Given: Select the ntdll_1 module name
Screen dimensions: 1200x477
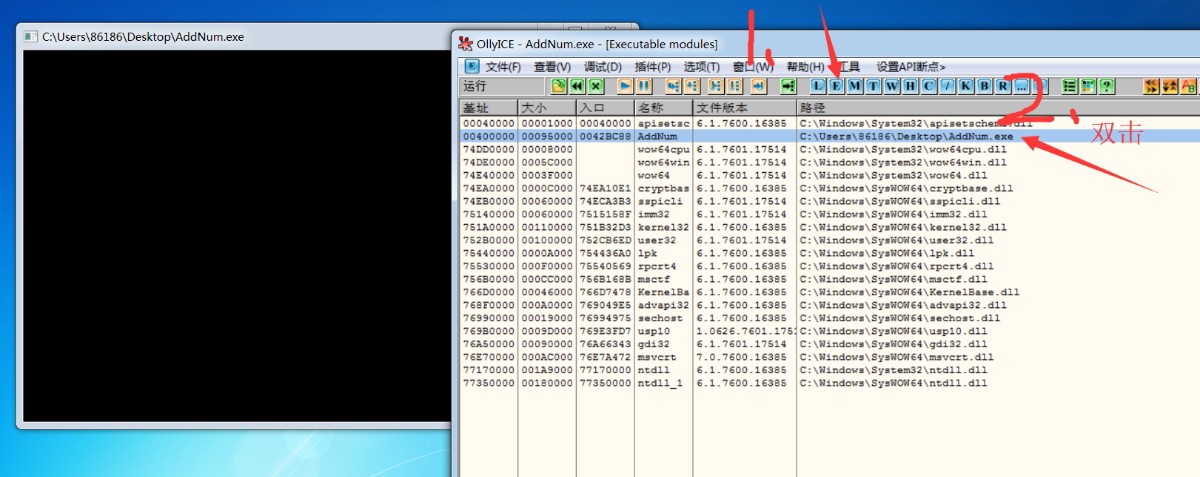Looking at the screenshot, I should pyautogui.click(x=660, y=383).
